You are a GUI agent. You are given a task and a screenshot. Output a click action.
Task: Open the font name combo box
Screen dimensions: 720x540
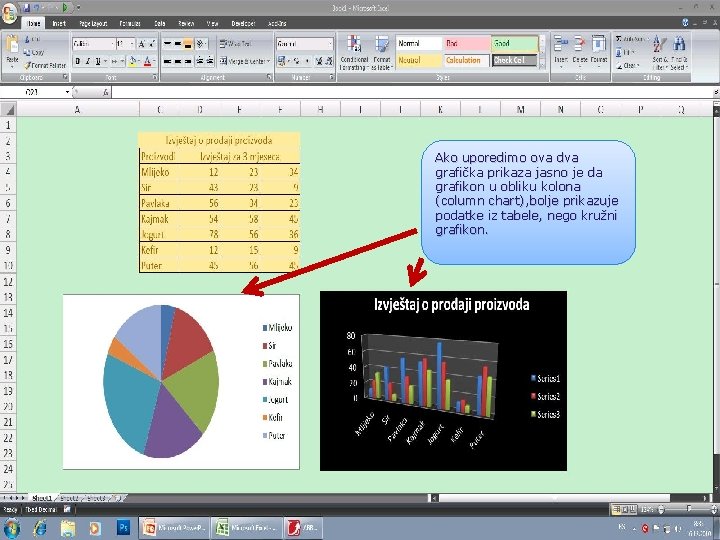click(94, 44)
